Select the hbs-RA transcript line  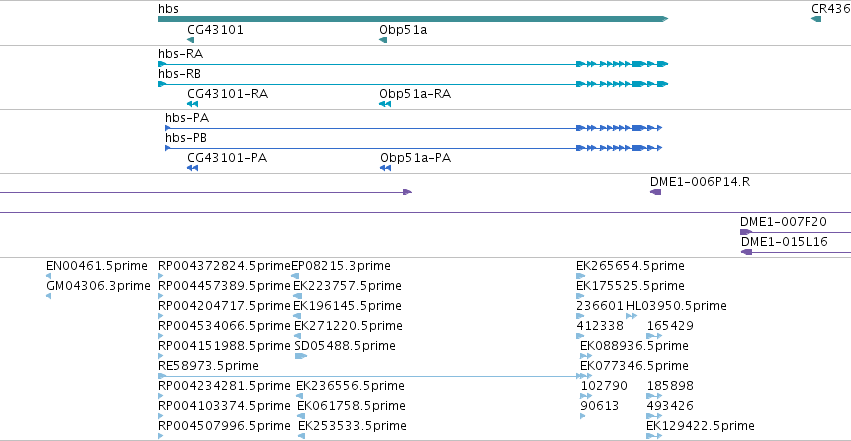[x=413, y=64]
